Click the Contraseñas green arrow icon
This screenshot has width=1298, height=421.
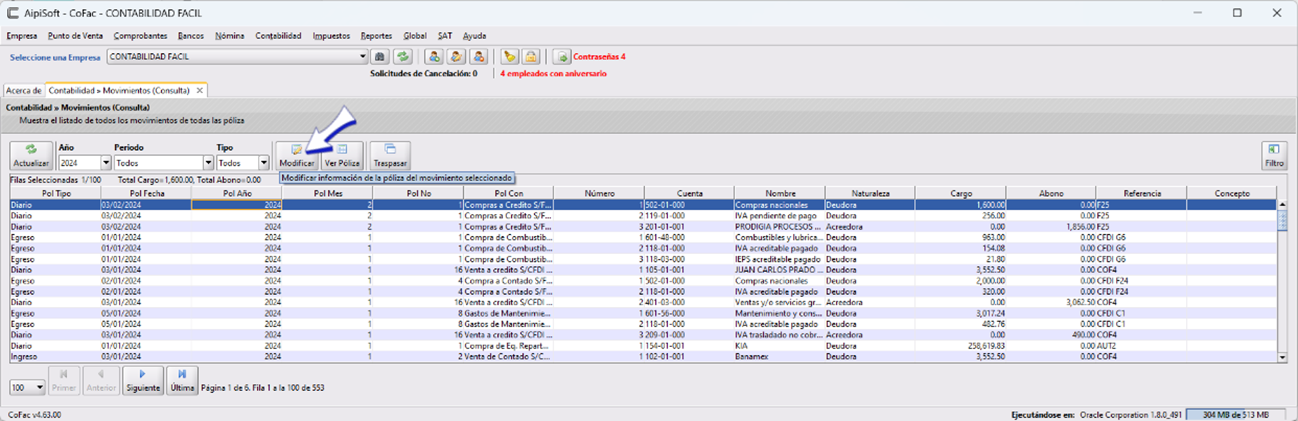click(562, 57)
